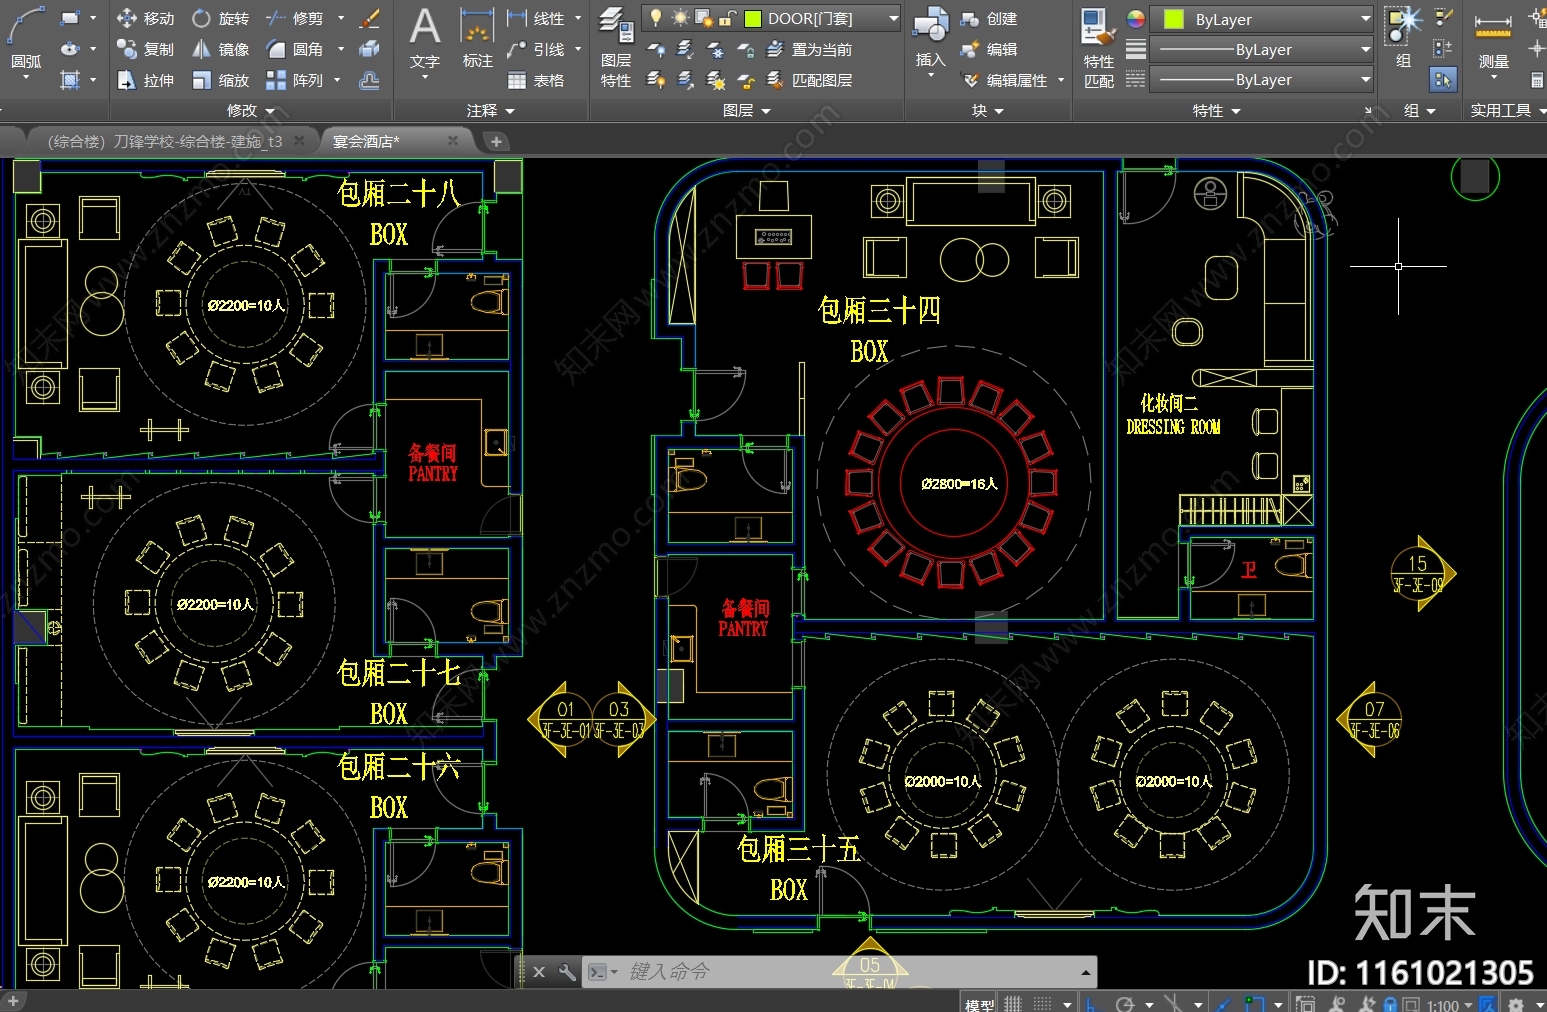This screenshot has height=1012, width=1547.
Task: Insert a Table (表格)
Action: pyautogui.click(x=536, y=80)
